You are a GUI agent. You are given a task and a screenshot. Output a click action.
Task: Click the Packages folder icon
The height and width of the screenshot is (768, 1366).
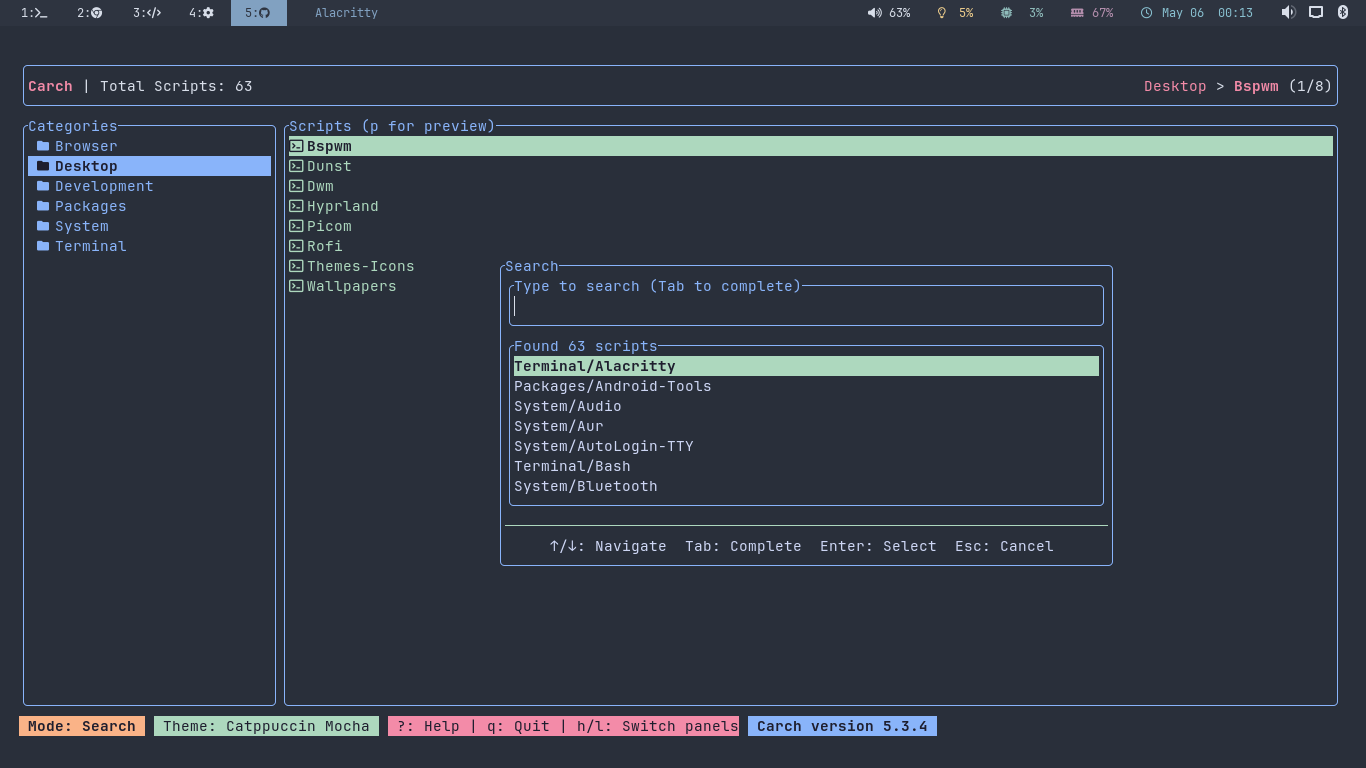43,206
